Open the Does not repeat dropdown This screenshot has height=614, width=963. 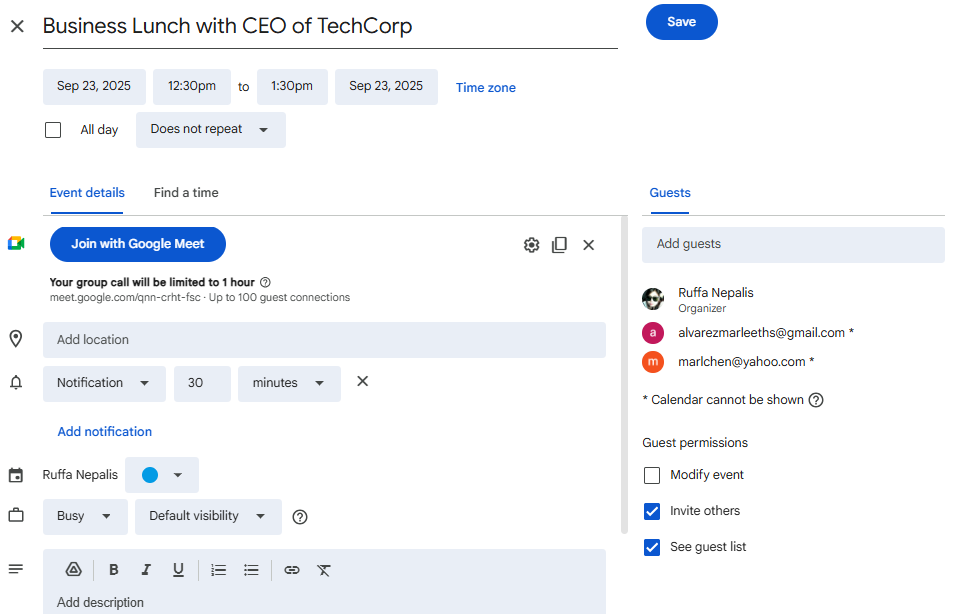[210, 130]
